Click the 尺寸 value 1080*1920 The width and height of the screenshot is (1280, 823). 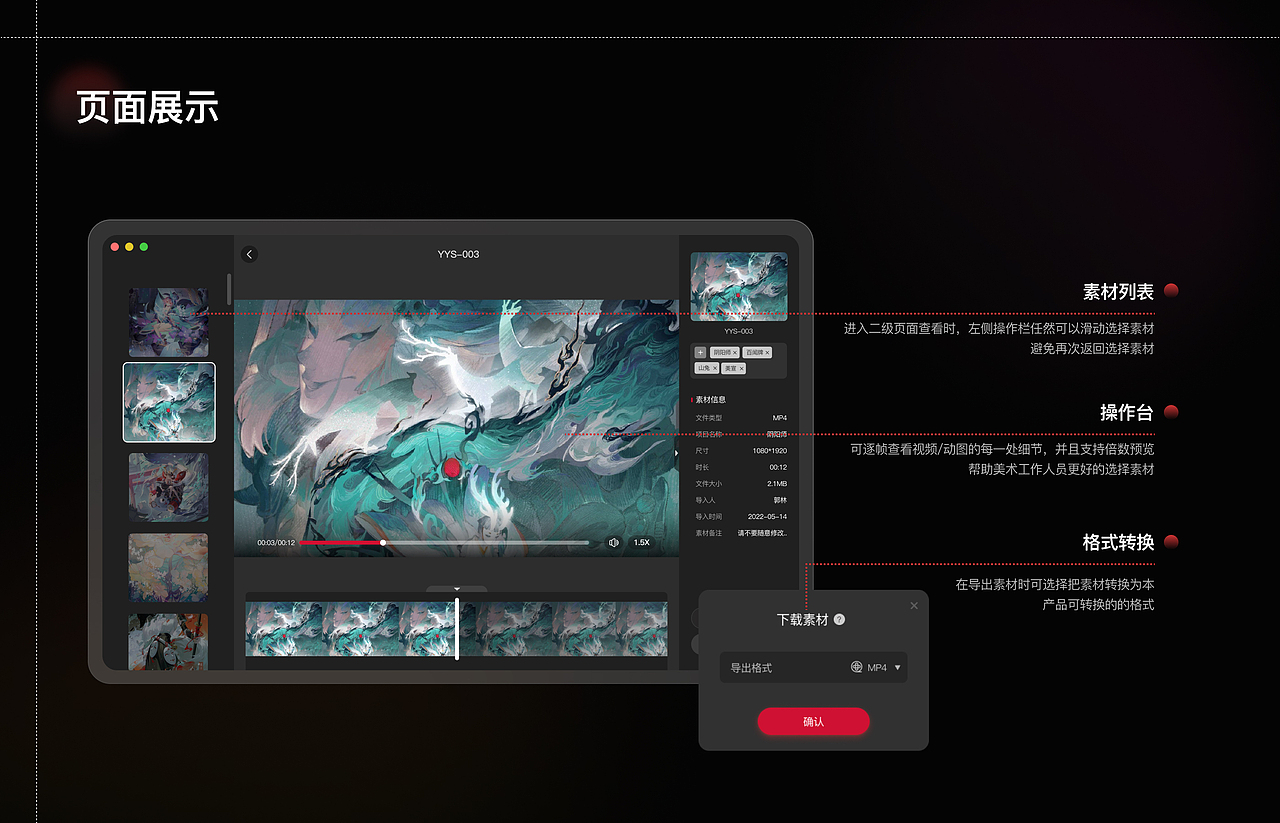(x=770, y=451)
